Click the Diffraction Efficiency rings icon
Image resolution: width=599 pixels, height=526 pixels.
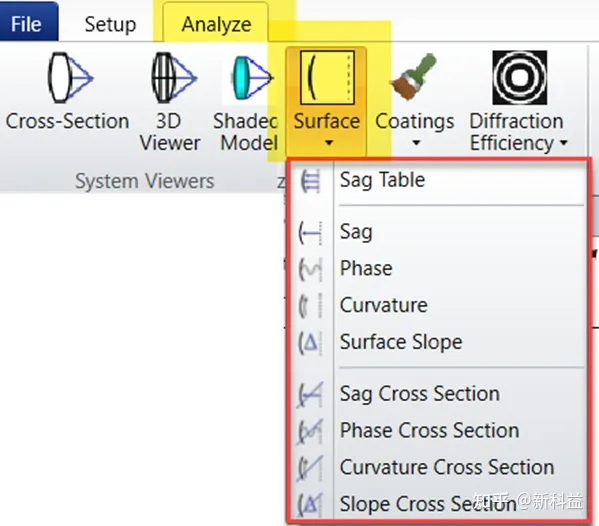[x=520, y=78]
